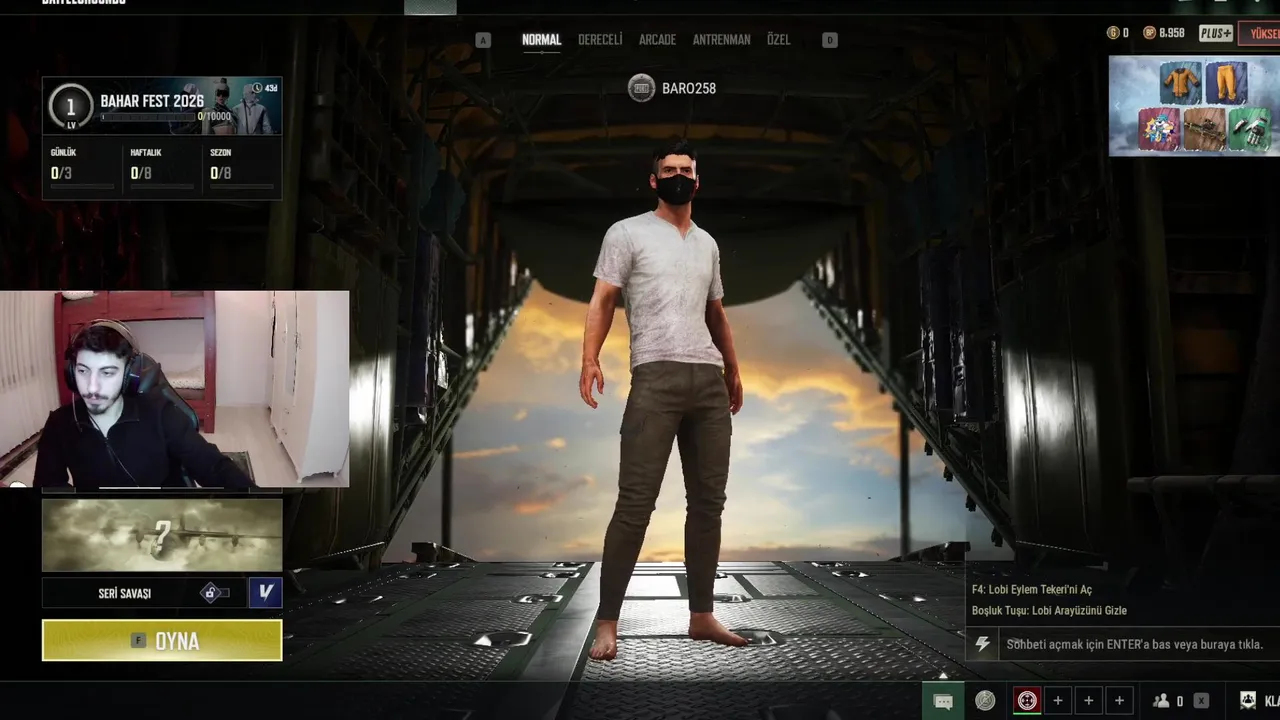This screenshot has height=720, width=1280.
Task: Open the BAHAR FEST 2026 pass banner
Action: tap(162, 106)
